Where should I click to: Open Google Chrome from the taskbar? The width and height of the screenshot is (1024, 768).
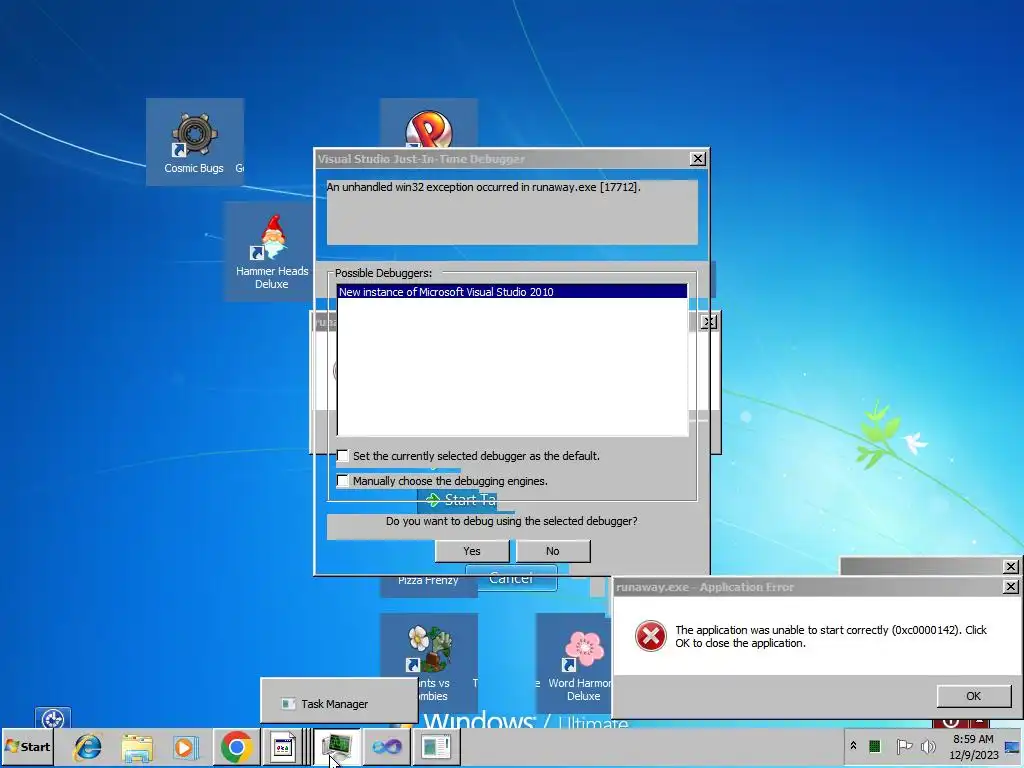pos(236,746)
